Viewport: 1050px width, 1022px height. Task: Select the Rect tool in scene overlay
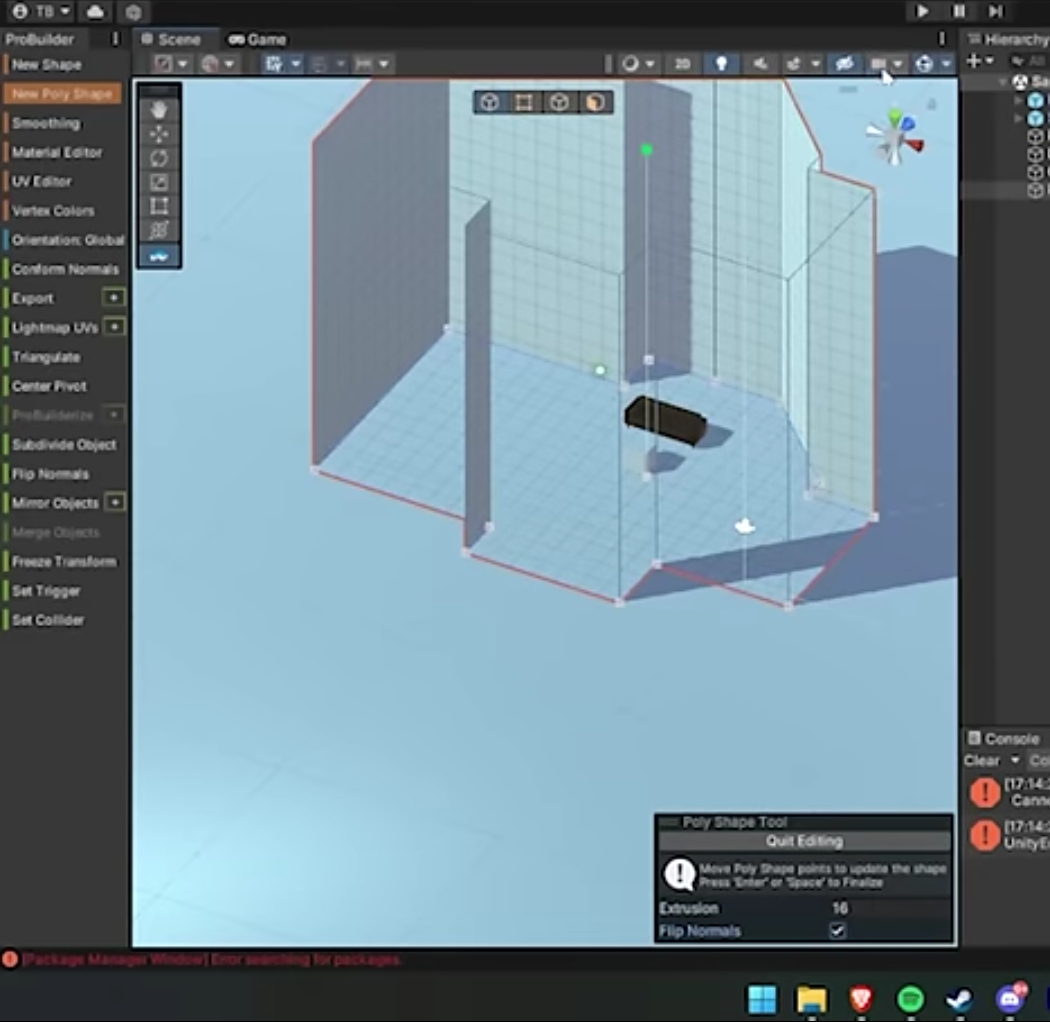159,206
